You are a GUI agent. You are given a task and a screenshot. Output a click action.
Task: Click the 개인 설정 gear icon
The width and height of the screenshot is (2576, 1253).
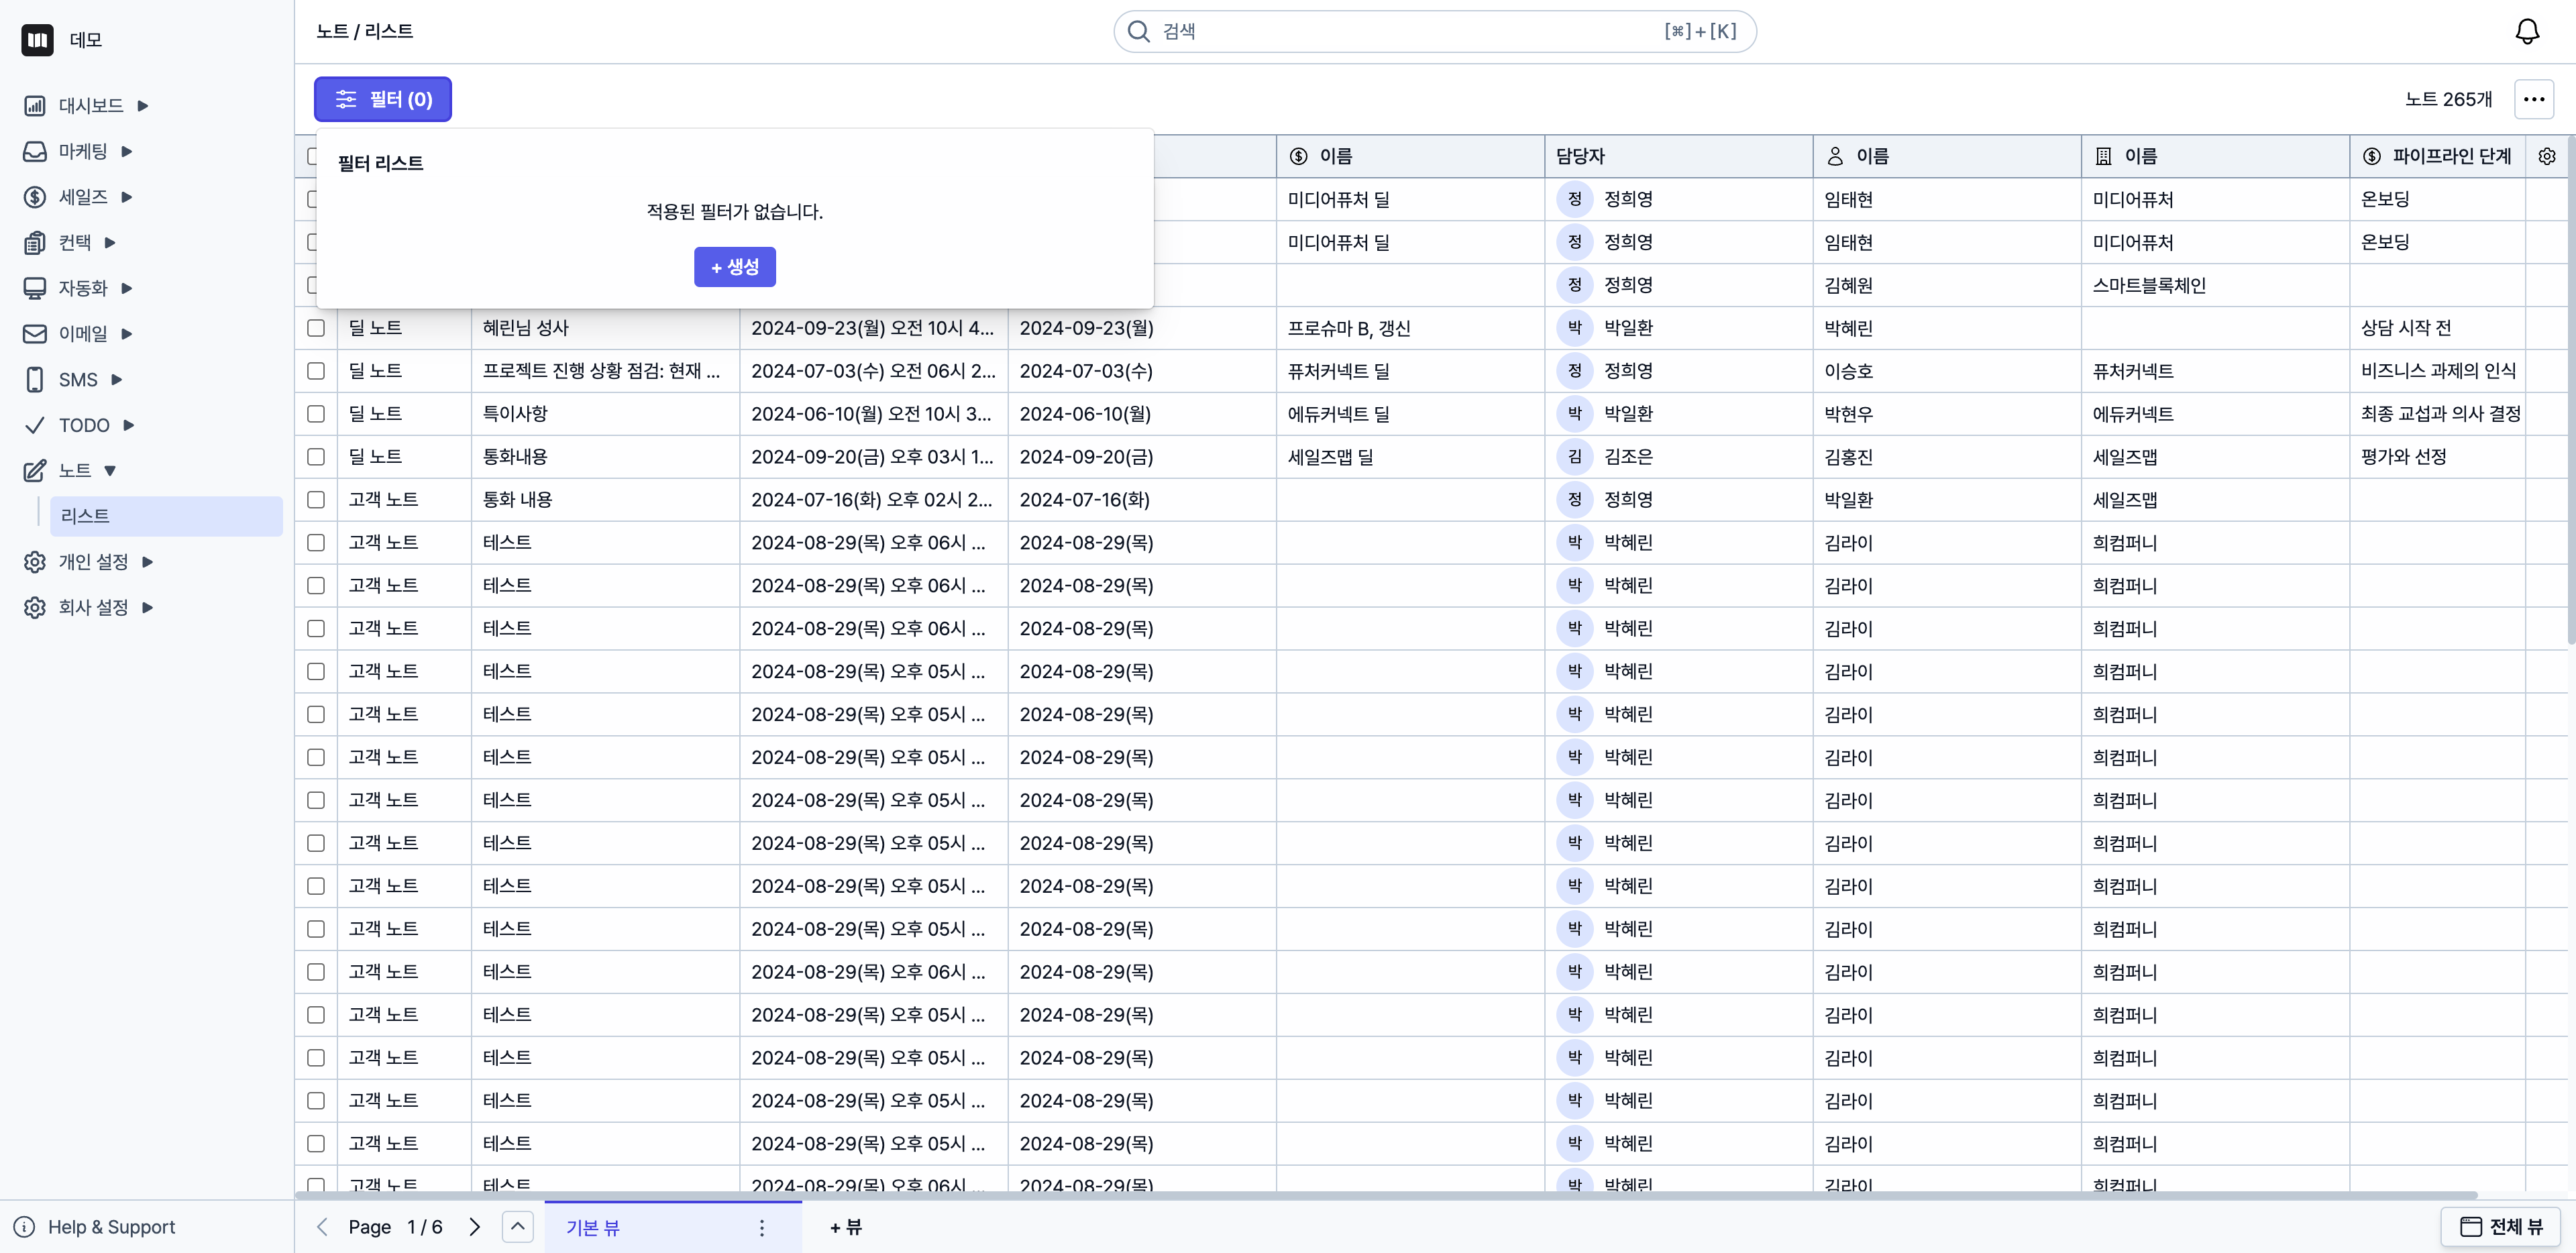click(35, 562)
